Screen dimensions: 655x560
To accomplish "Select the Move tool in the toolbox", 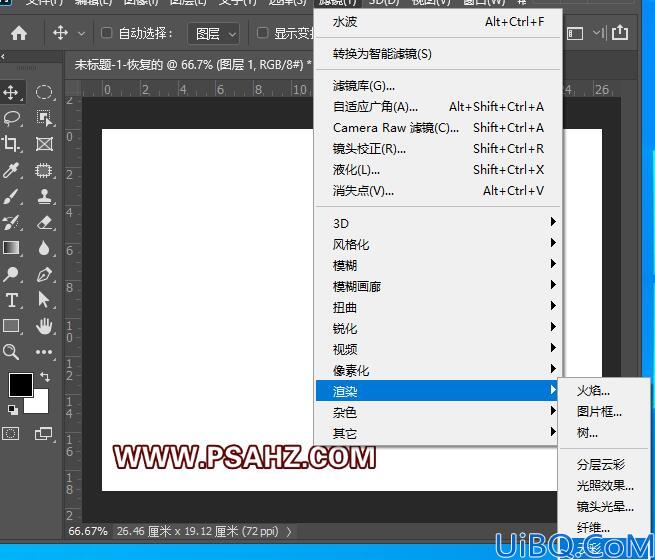I will 11,92.
